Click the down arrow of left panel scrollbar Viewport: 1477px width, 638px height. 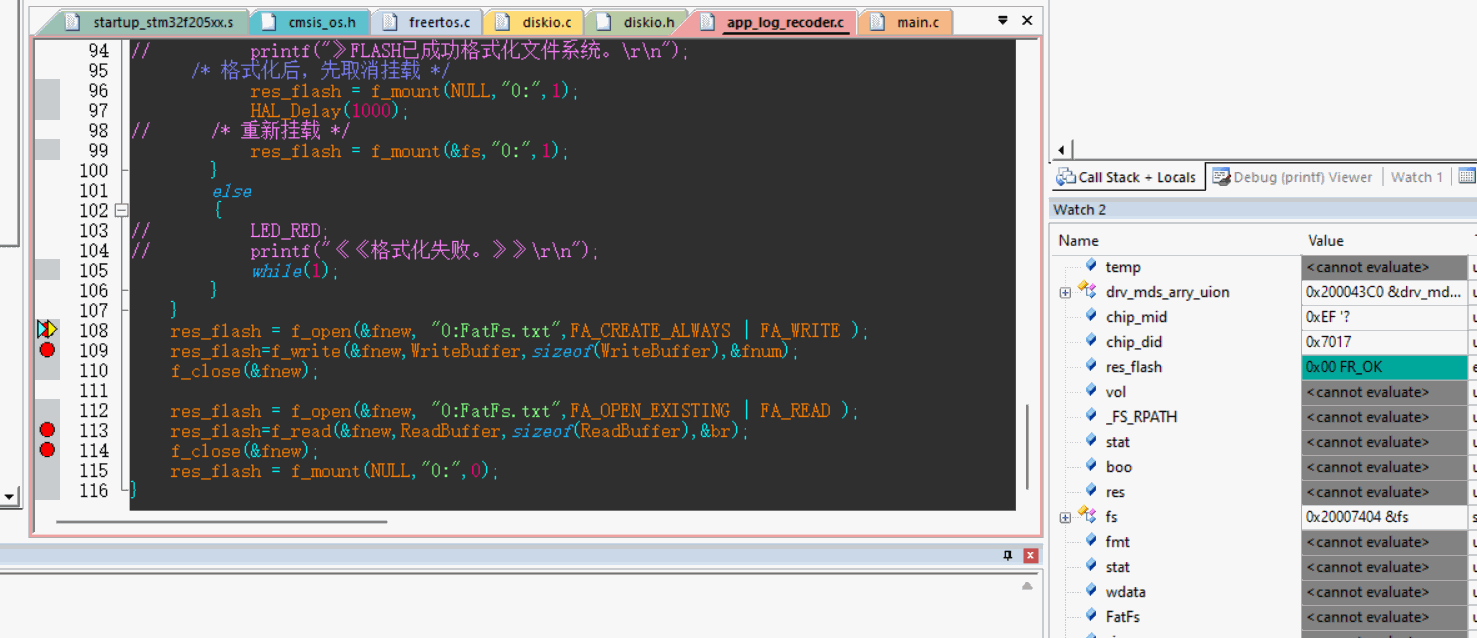click(8, 497)
